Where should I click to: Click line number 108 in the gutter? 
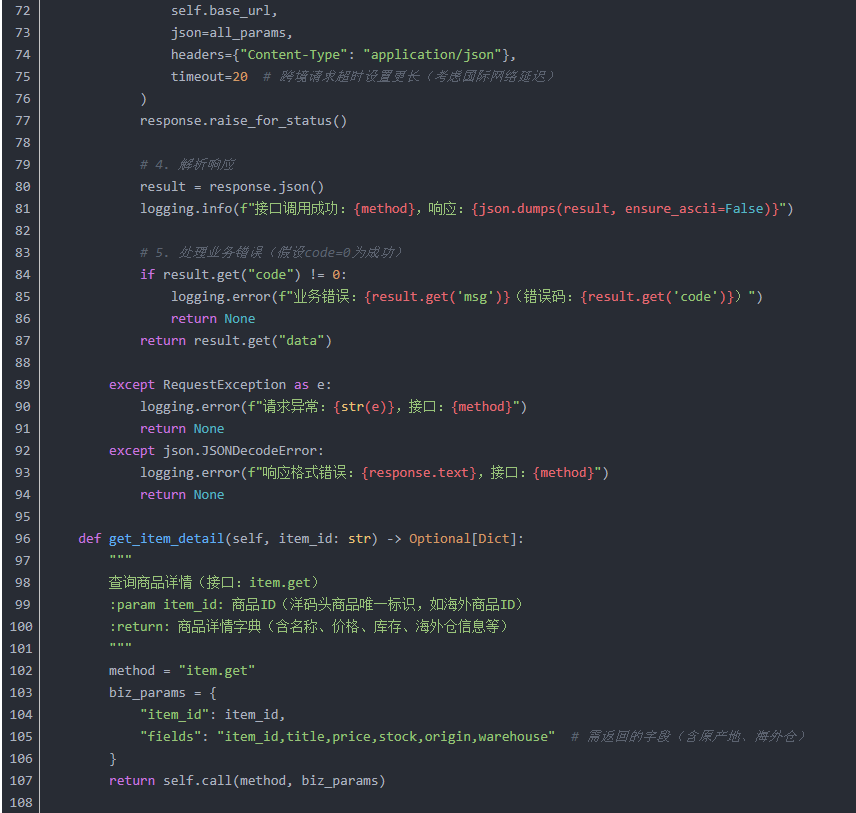(20, 803)
